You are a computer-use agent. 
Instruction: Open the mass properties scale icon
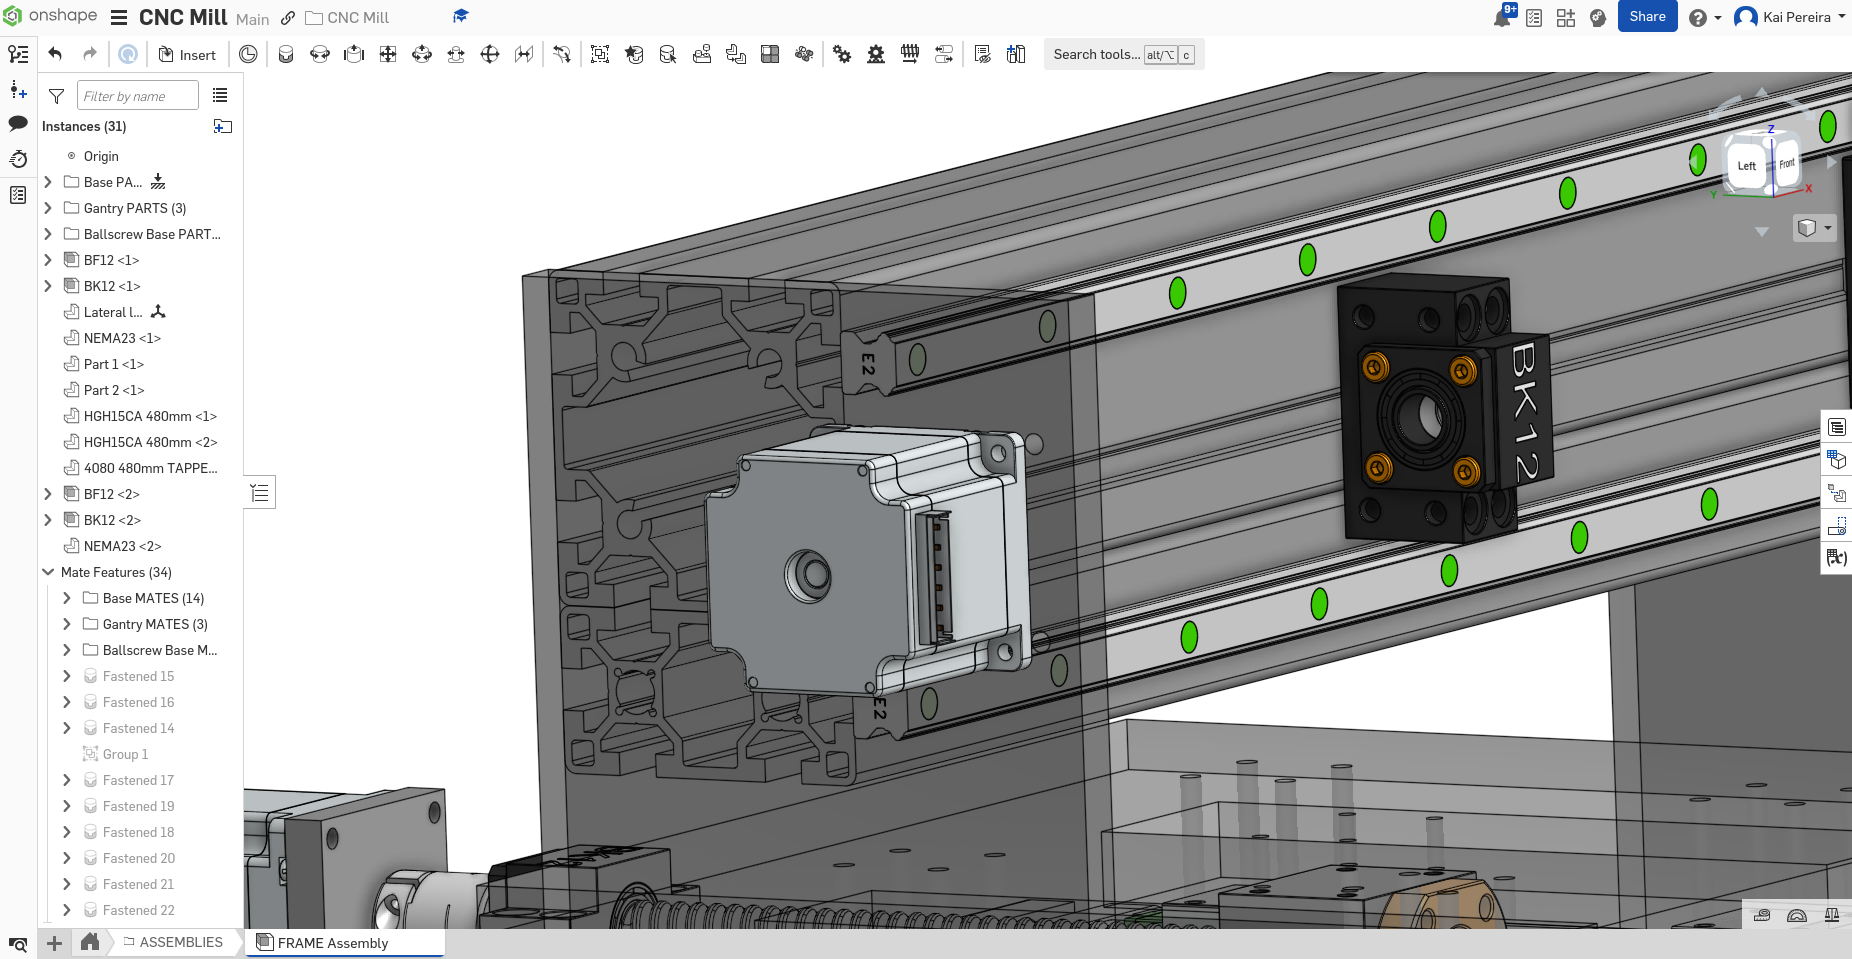tap(1832, 915)
